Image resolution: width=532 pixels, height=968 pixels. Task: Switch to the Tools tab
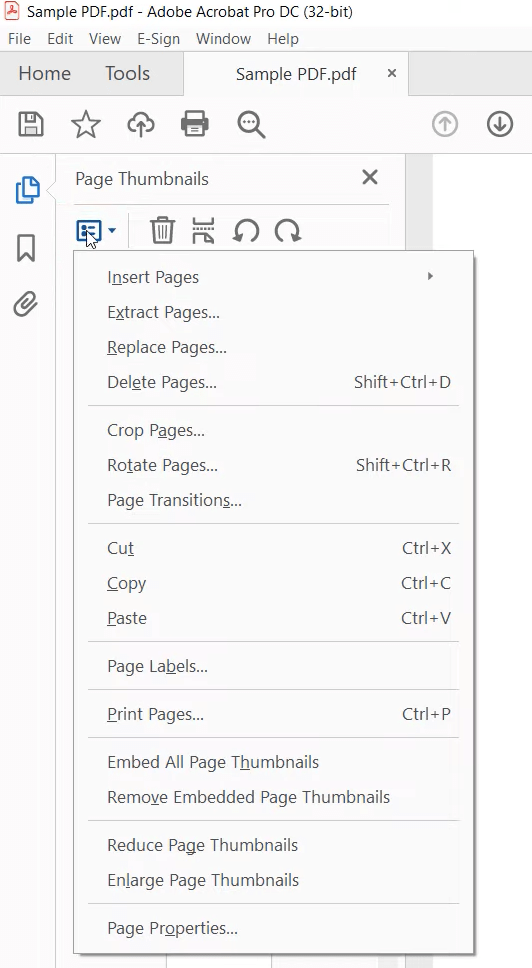pyautogui.click(x=127, y=73)
